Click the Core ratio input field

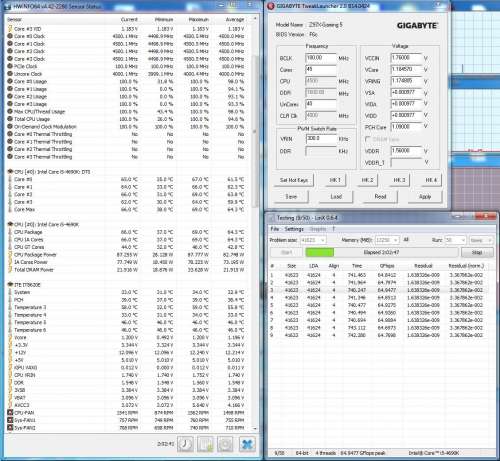(321, 70)
